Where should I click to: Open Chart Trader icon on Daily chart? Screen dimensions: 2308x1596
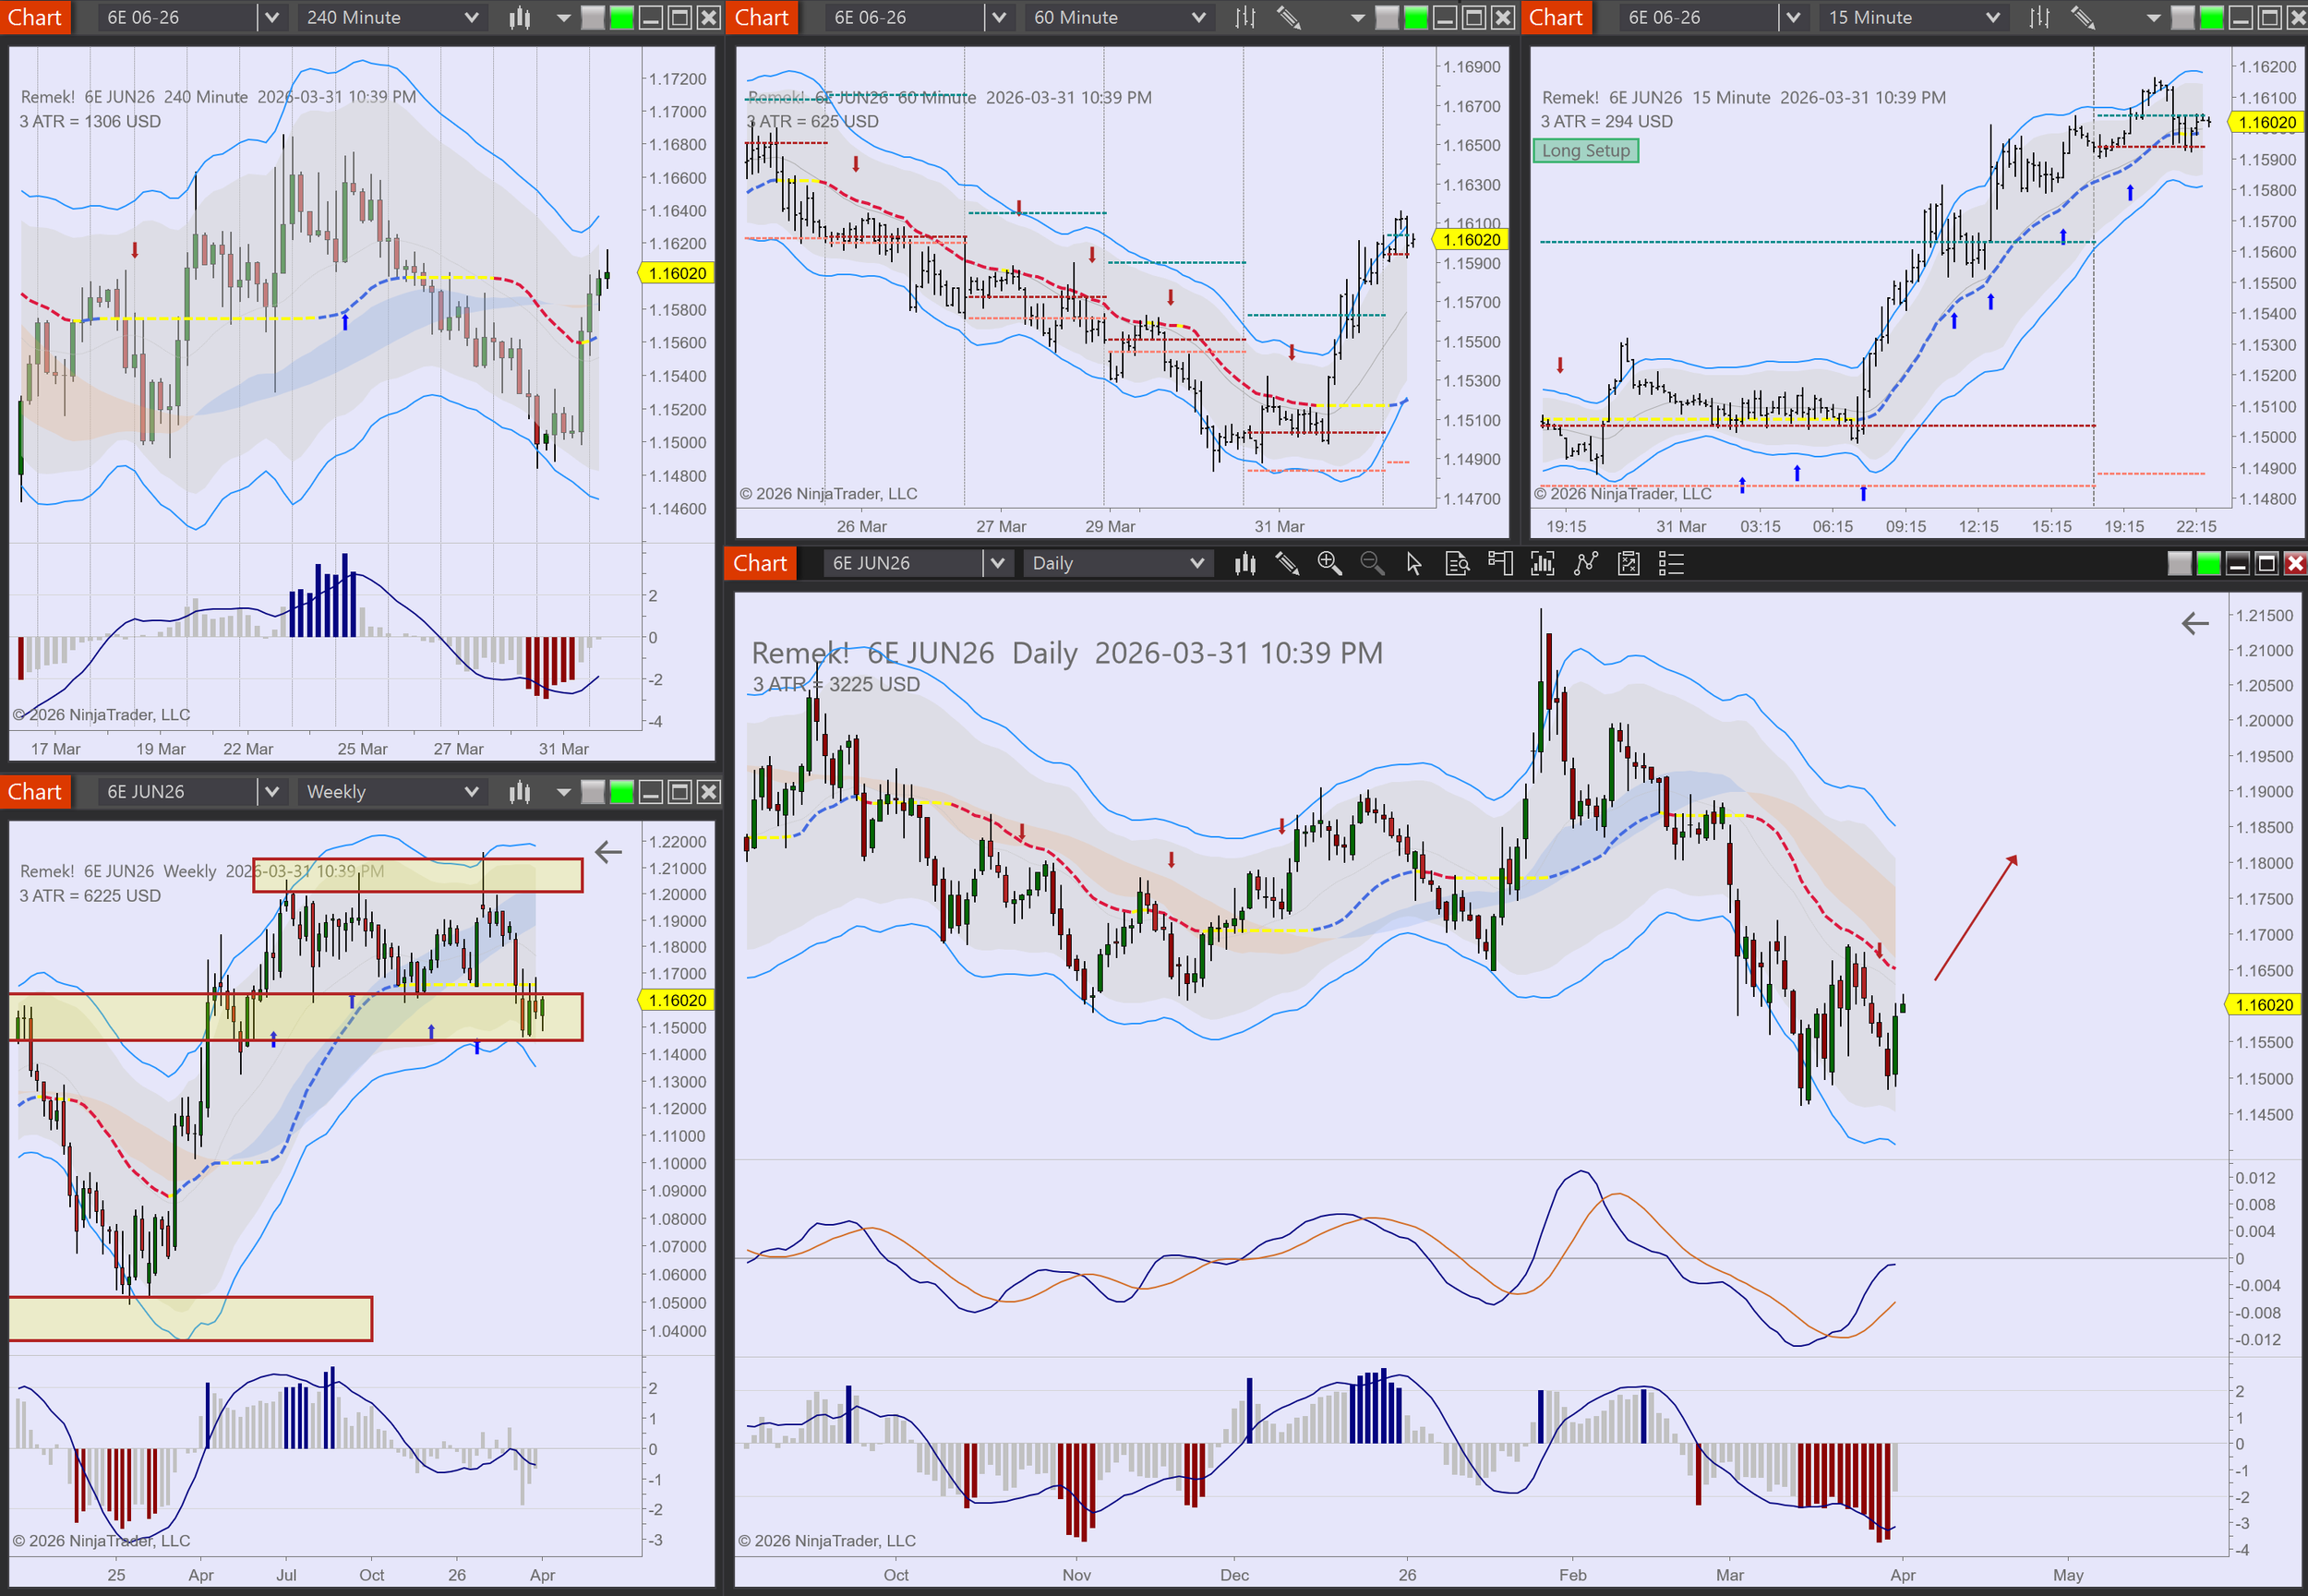(1500, 564)
